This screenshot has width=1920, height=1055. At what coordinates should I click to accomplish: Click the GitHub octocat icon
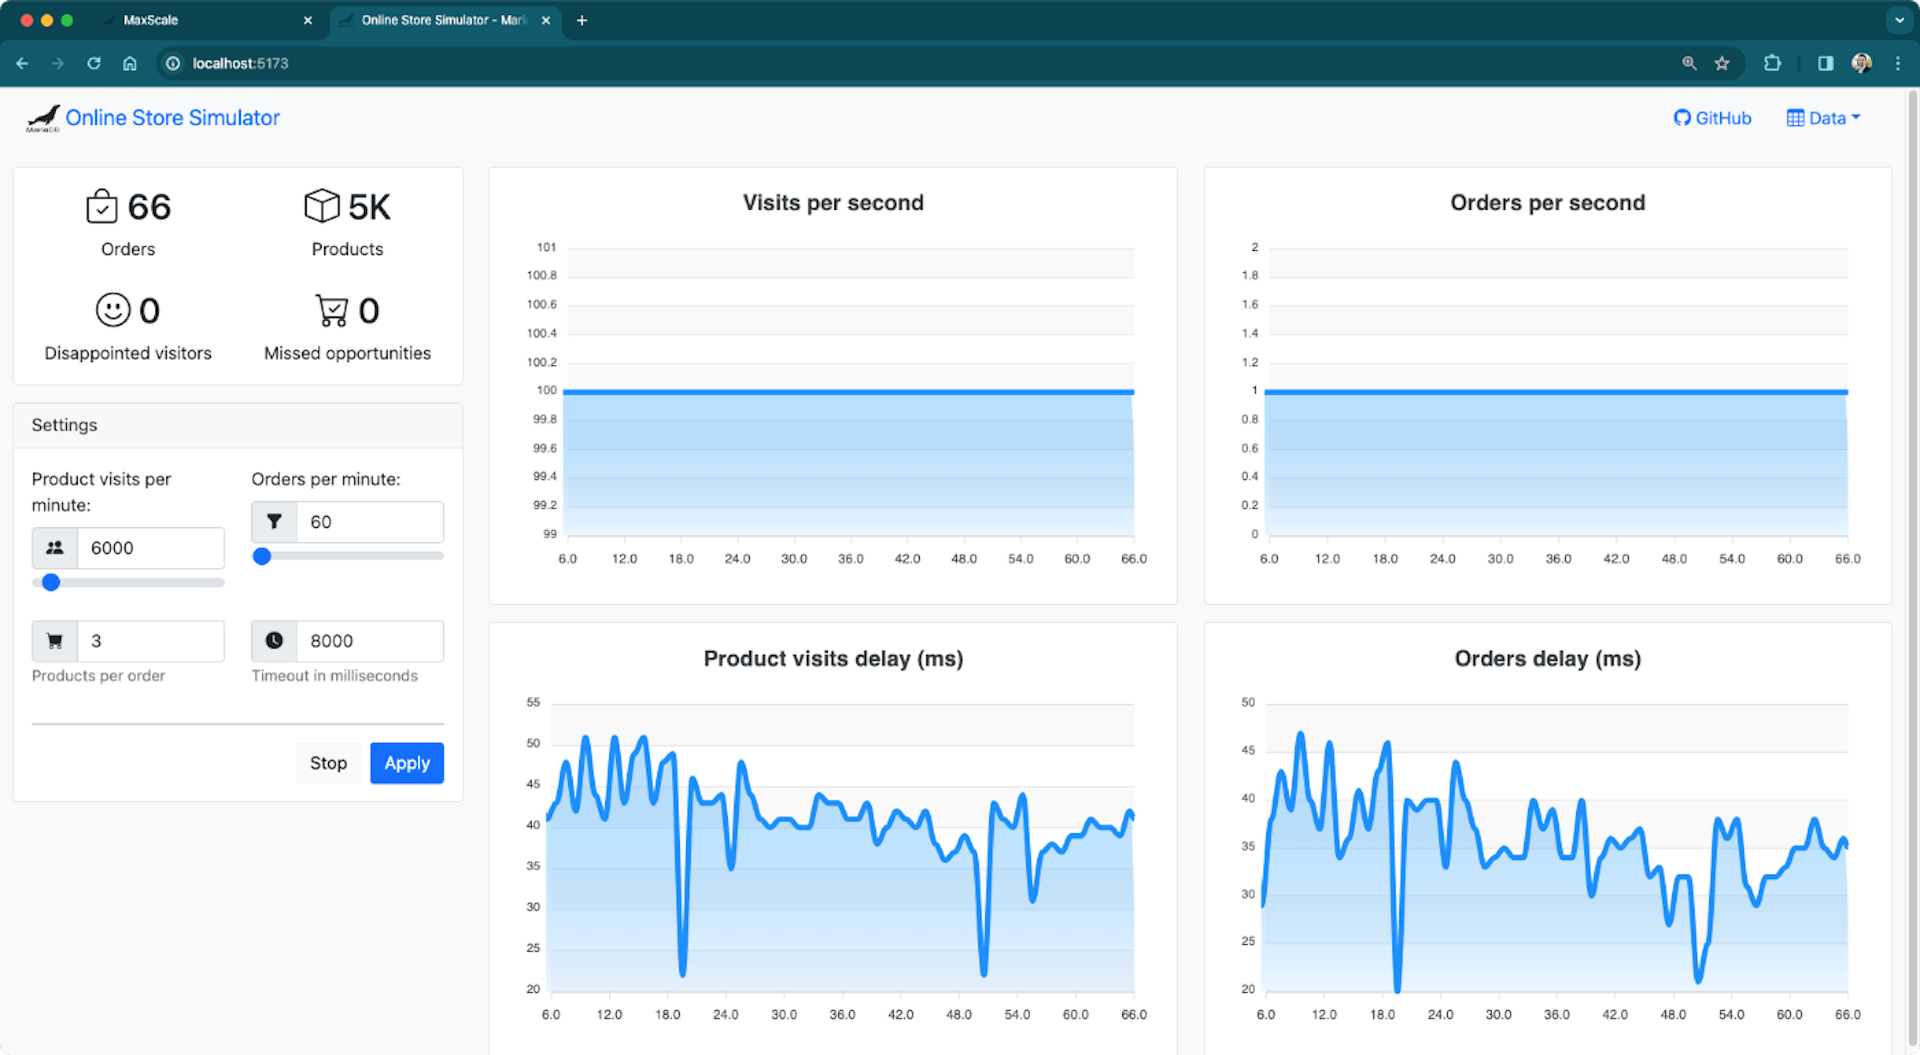[x=1682, y=117]
